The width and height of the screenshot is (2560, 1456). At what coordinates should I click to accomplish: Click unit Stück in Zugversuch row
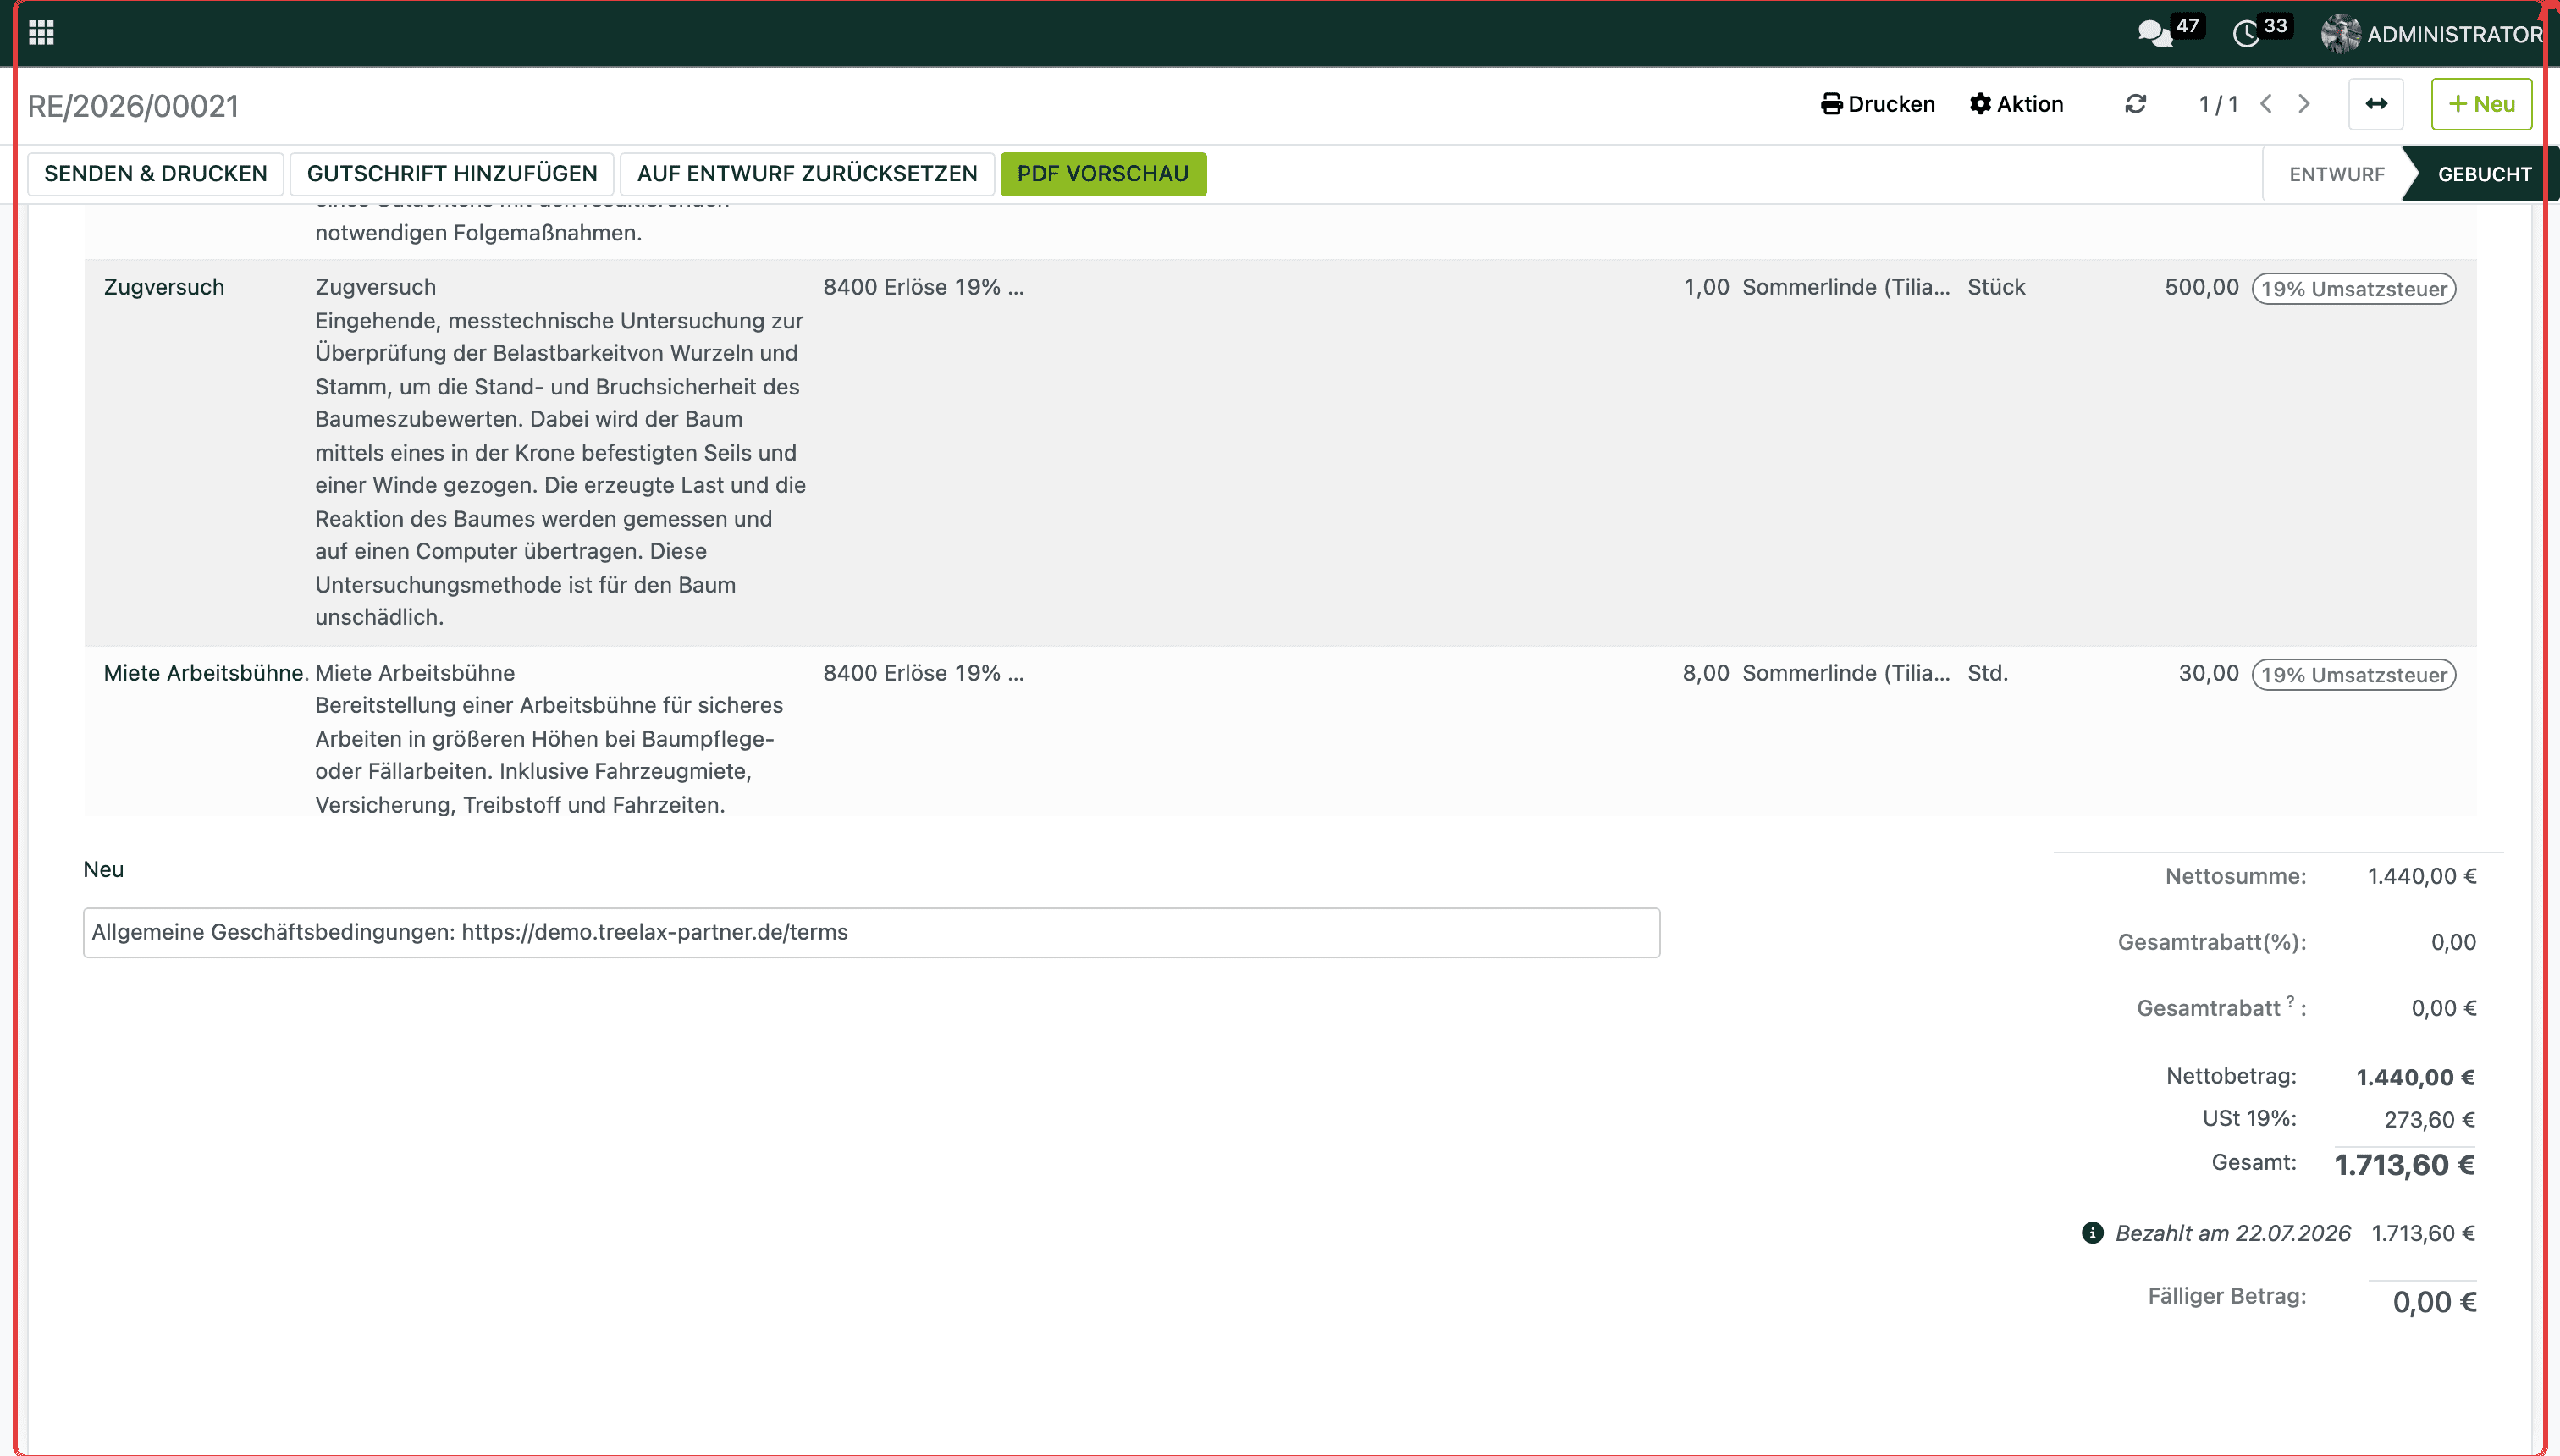point(1996,287)
